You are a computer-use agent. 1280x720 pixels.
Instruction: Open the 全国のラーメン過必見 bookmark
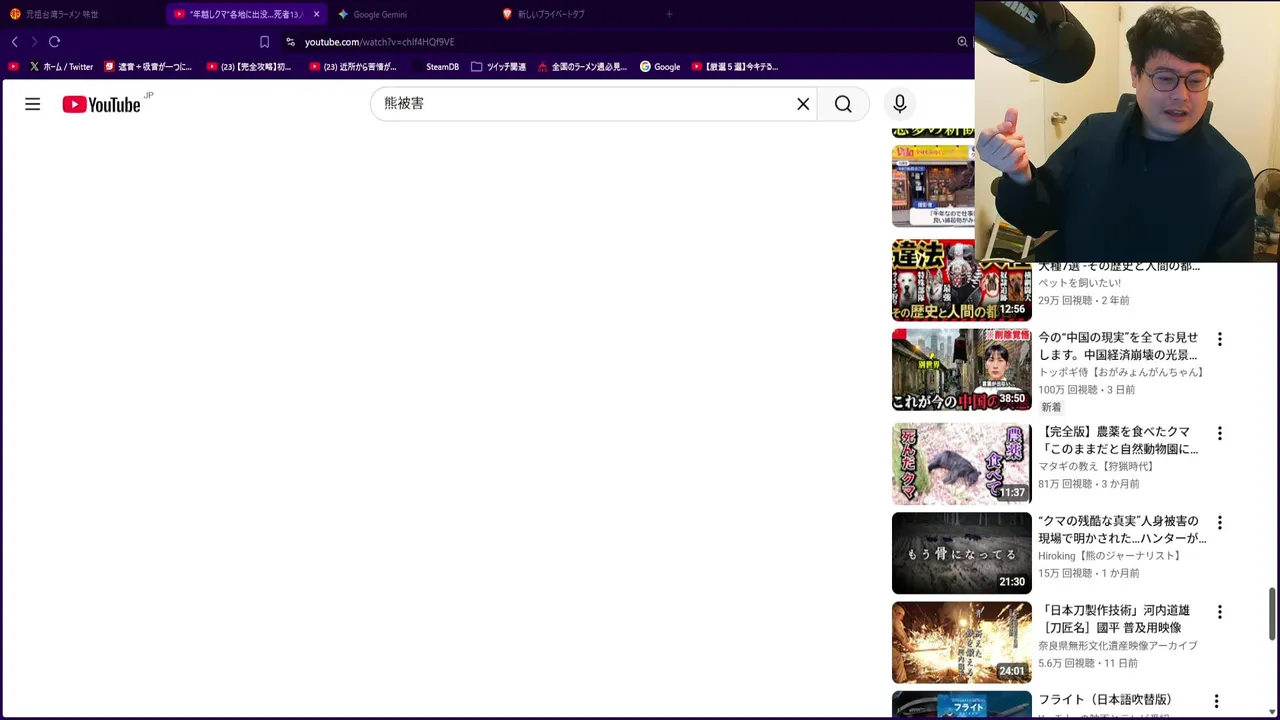click(582, 67)
